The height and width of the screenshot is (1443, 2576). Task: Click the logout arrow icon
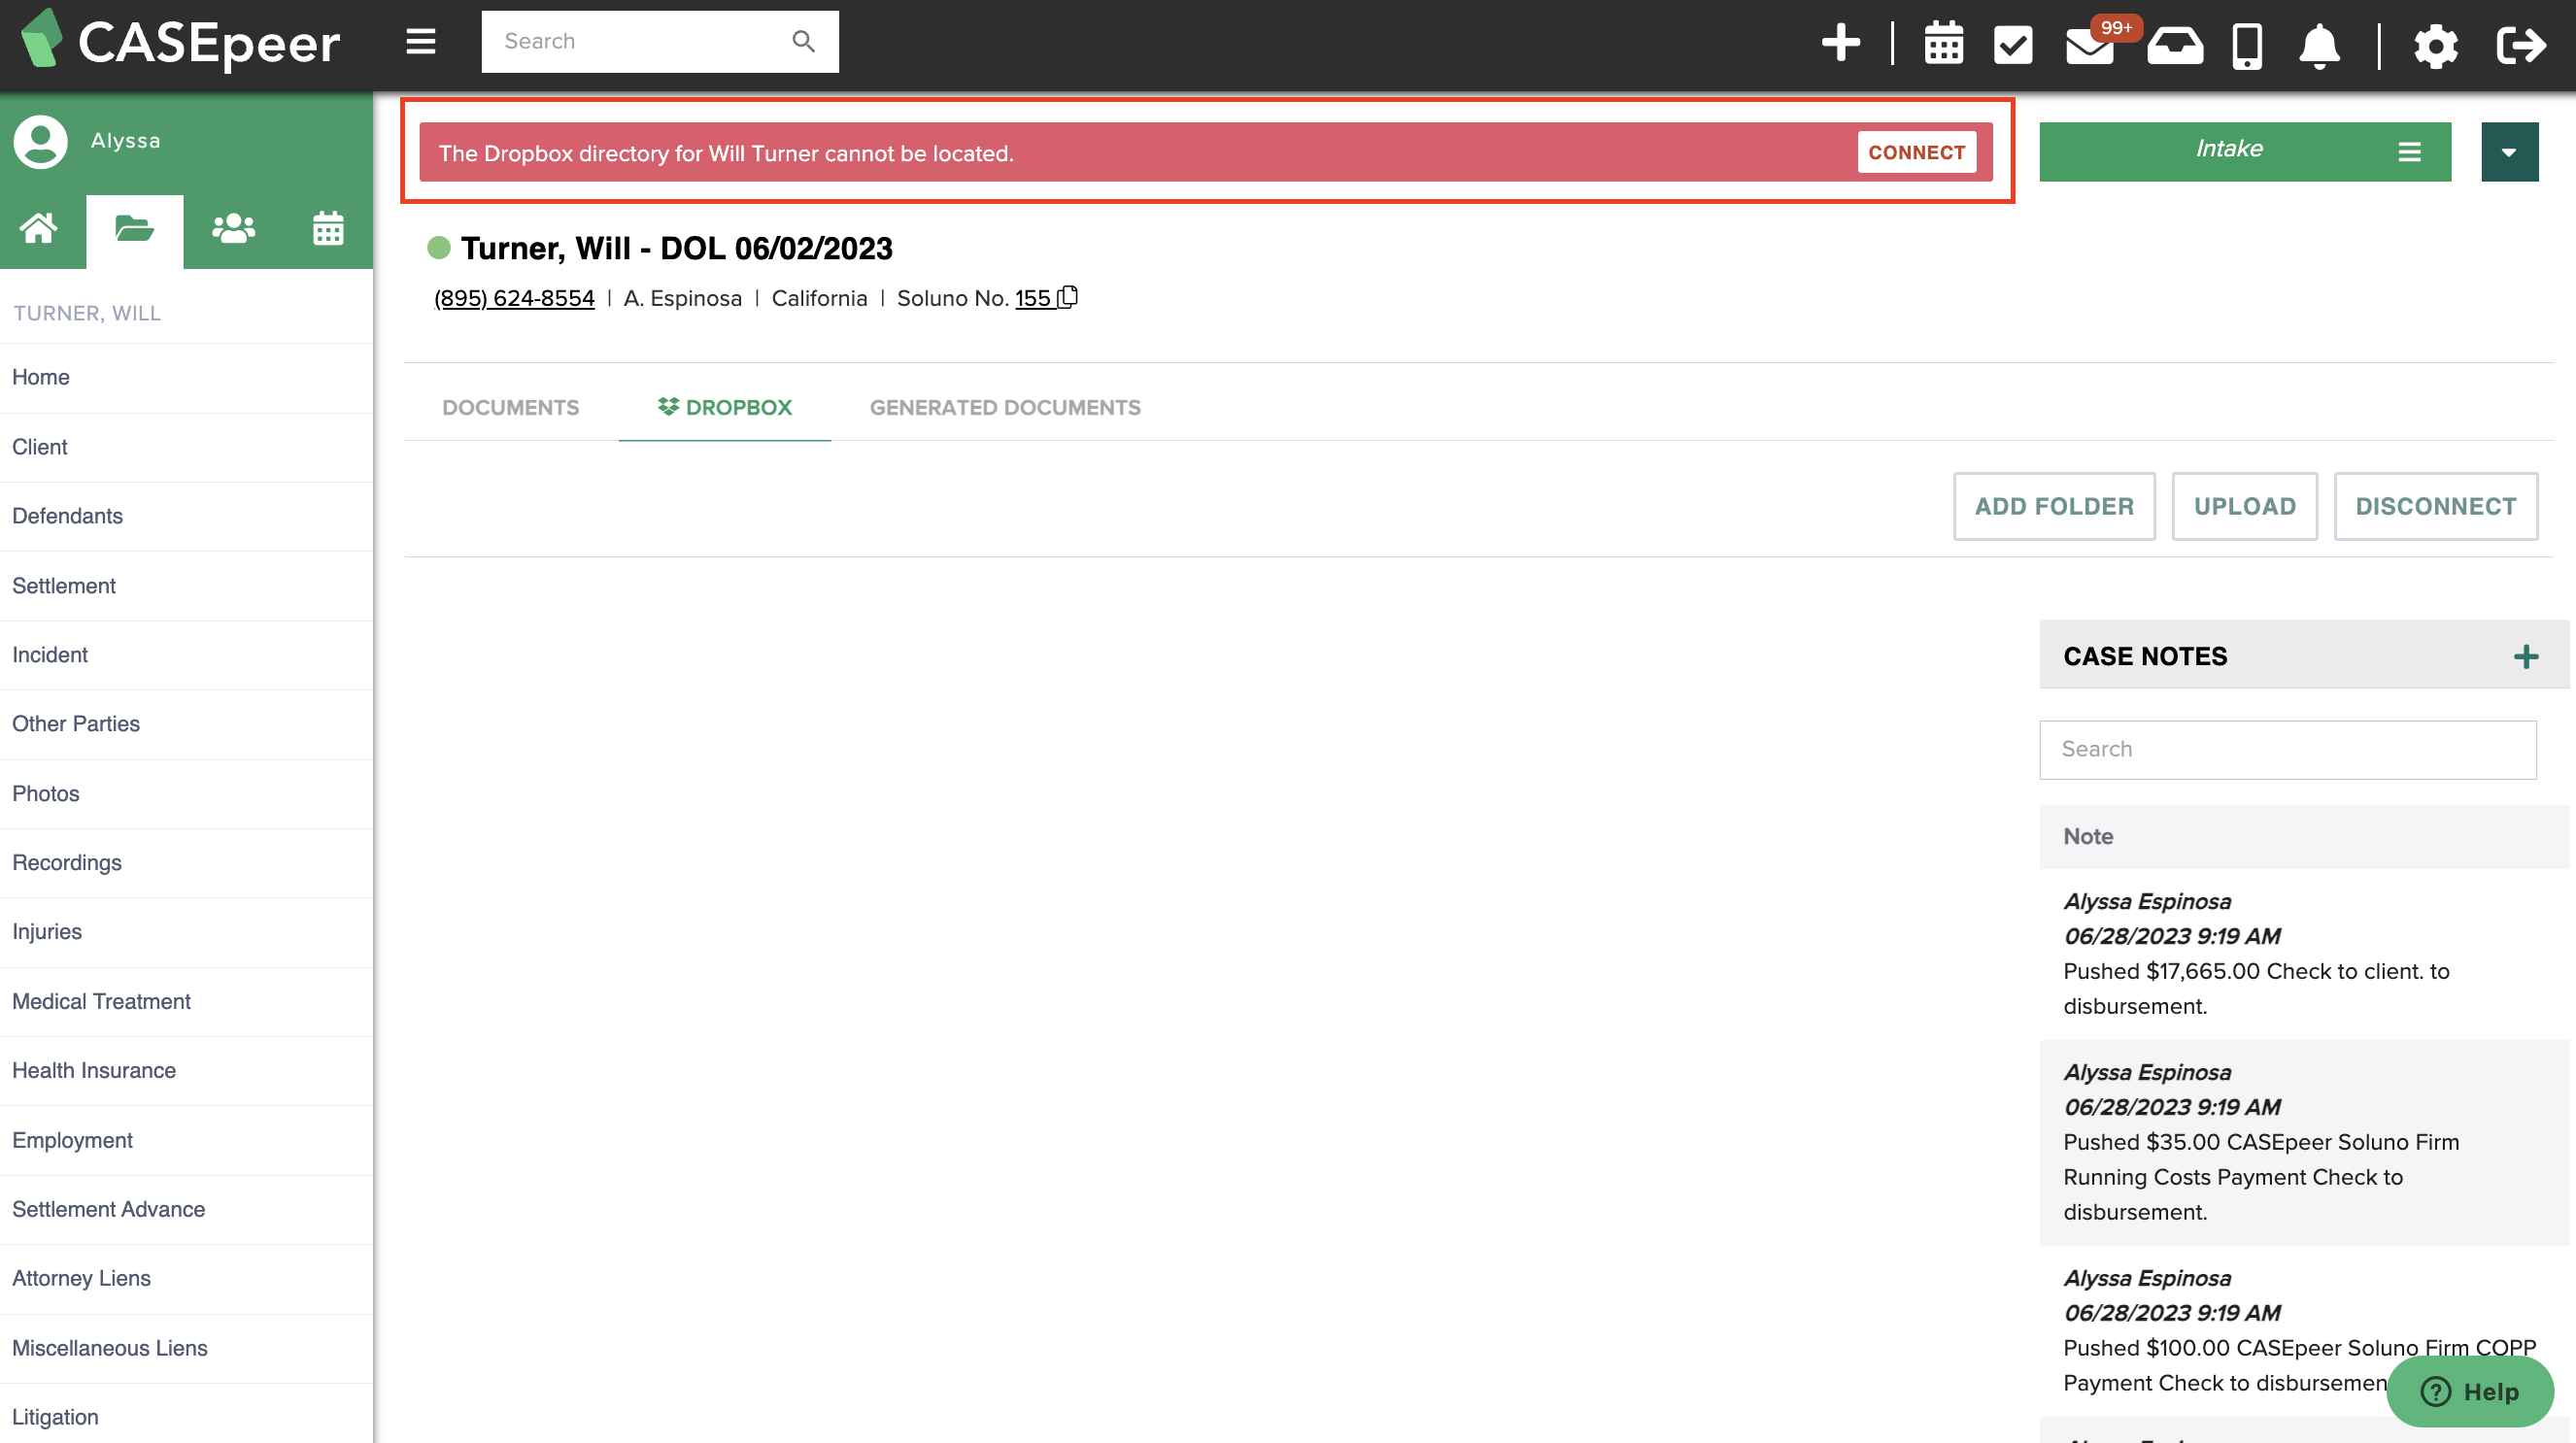[x=2521, y=46]
